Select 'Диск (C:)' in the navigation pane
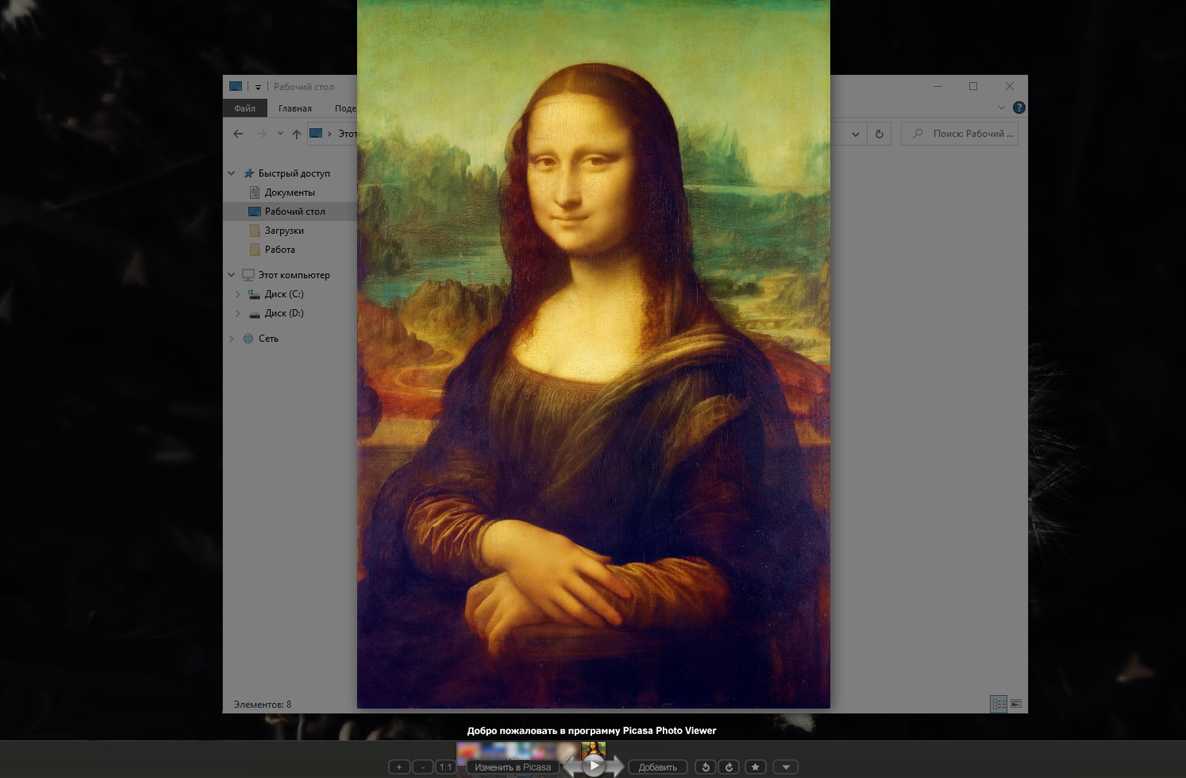 point(284,293)
